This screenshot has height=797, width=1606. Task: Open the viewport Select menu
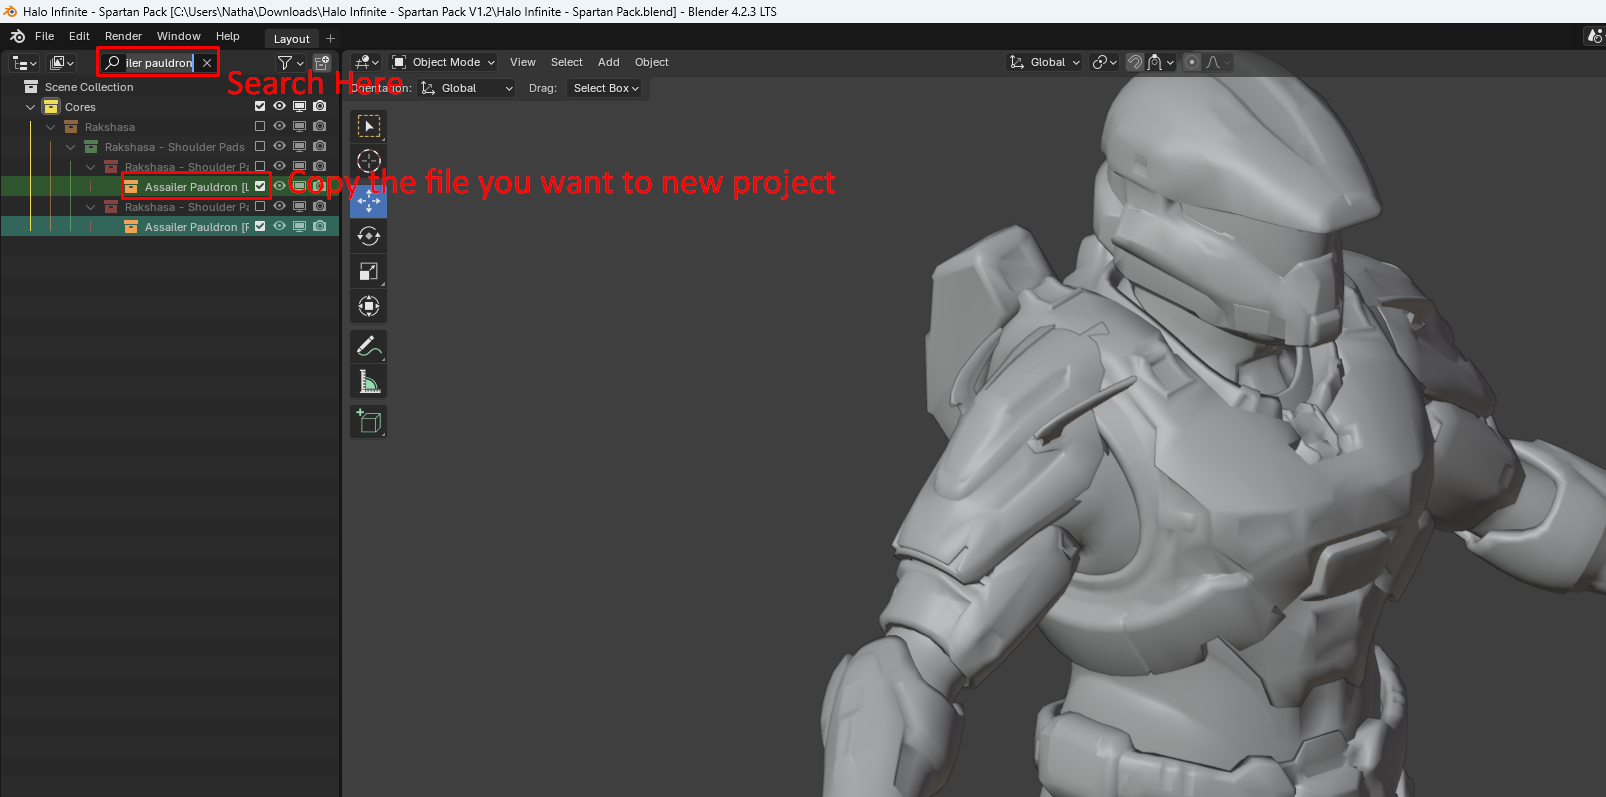tap(566, 62)
